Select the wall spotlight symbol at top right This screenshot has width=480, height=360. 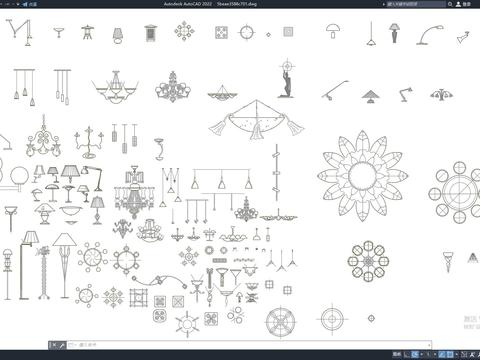click(463, 37)
